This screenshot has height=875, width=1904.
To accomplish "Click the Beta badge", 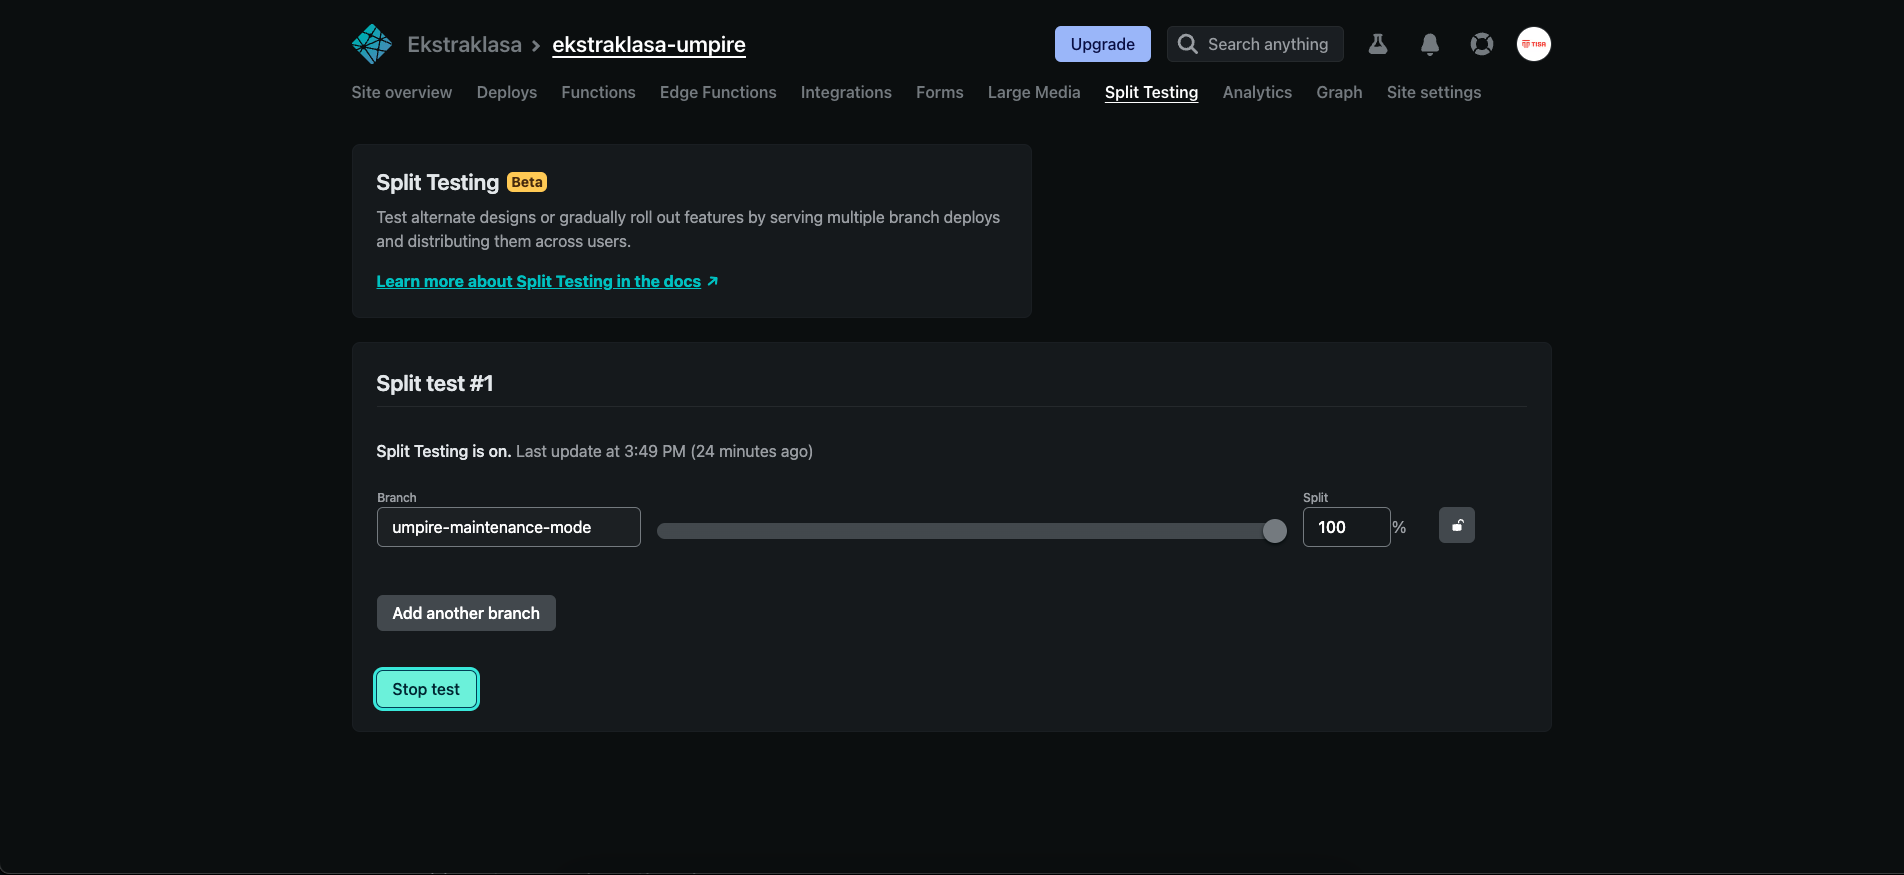I will (527, 182).
